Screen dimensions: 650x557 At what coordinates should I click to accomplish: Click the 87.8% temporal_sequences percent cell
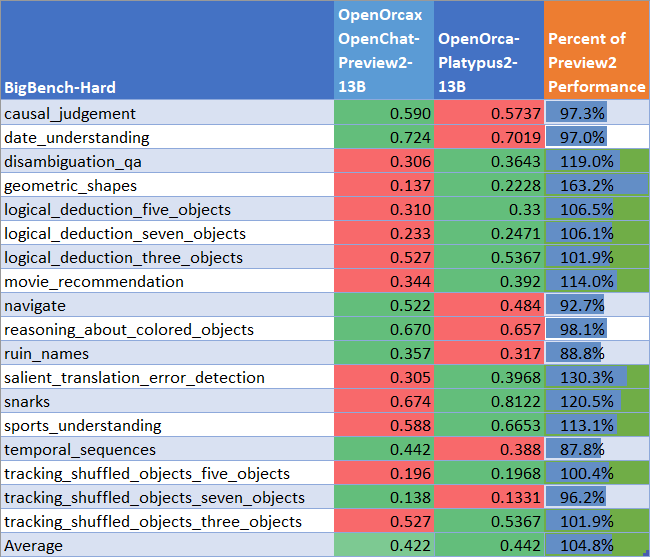(596, 450)
